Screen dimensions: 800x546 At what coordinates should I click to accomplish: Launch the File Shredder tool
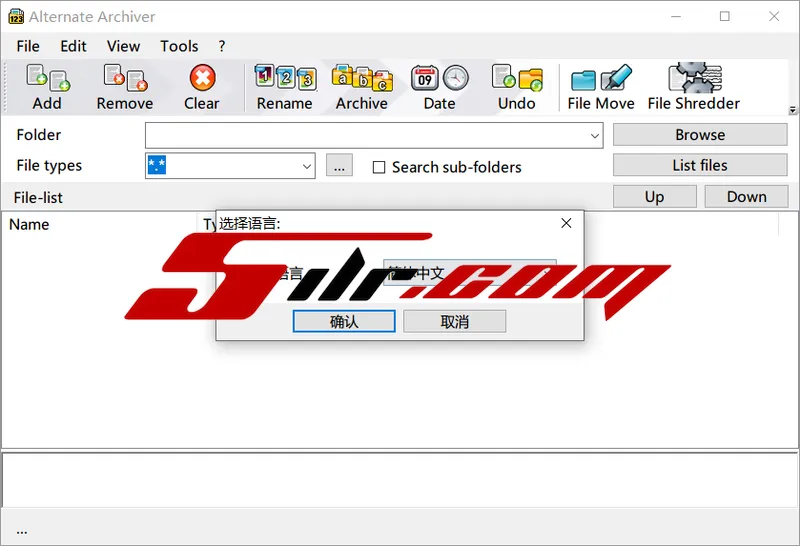[x=694, y=87]
